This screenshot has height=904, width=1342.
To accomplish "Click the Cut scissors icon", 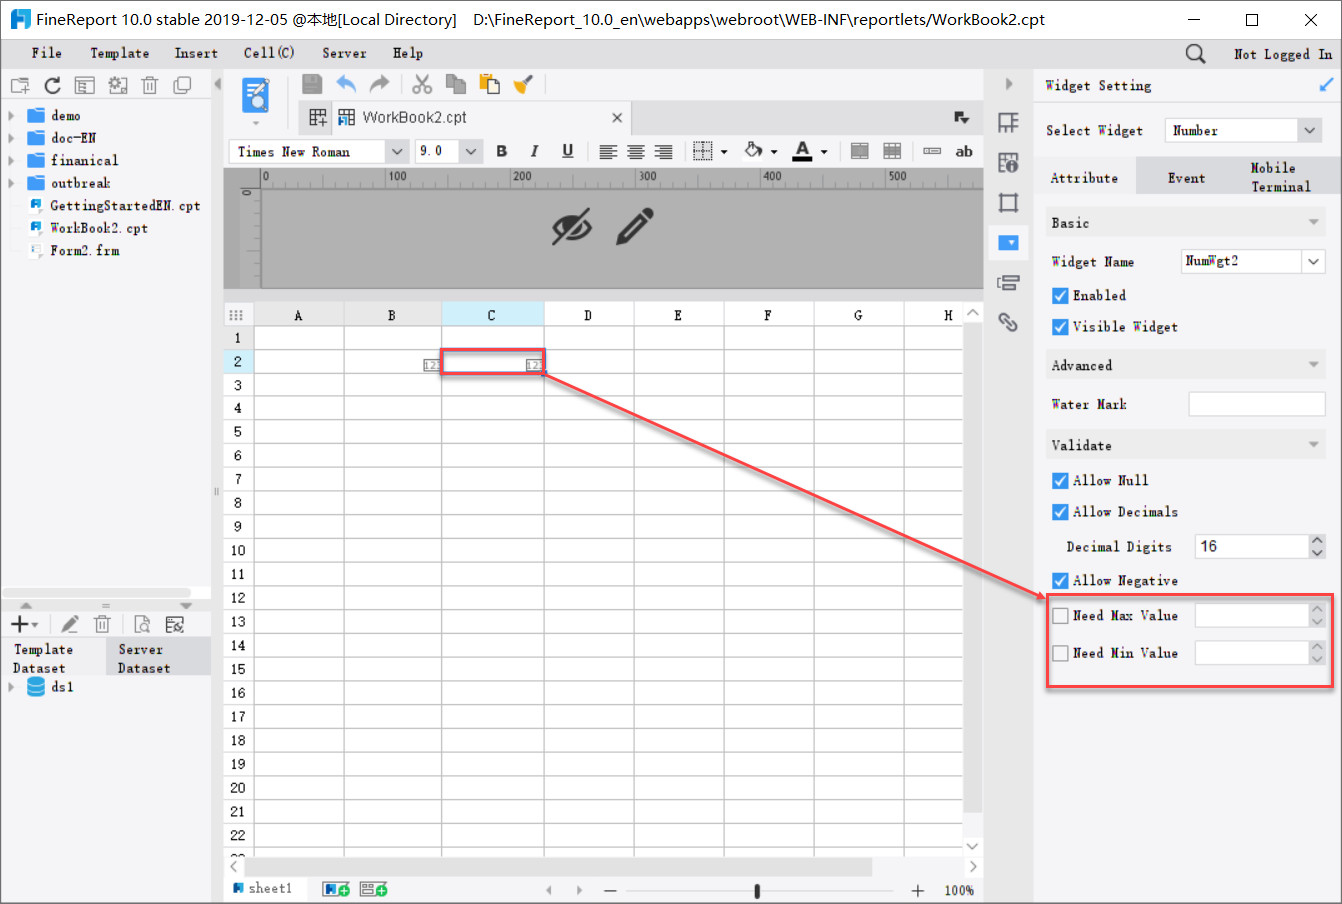I will (x=421, y=84).
